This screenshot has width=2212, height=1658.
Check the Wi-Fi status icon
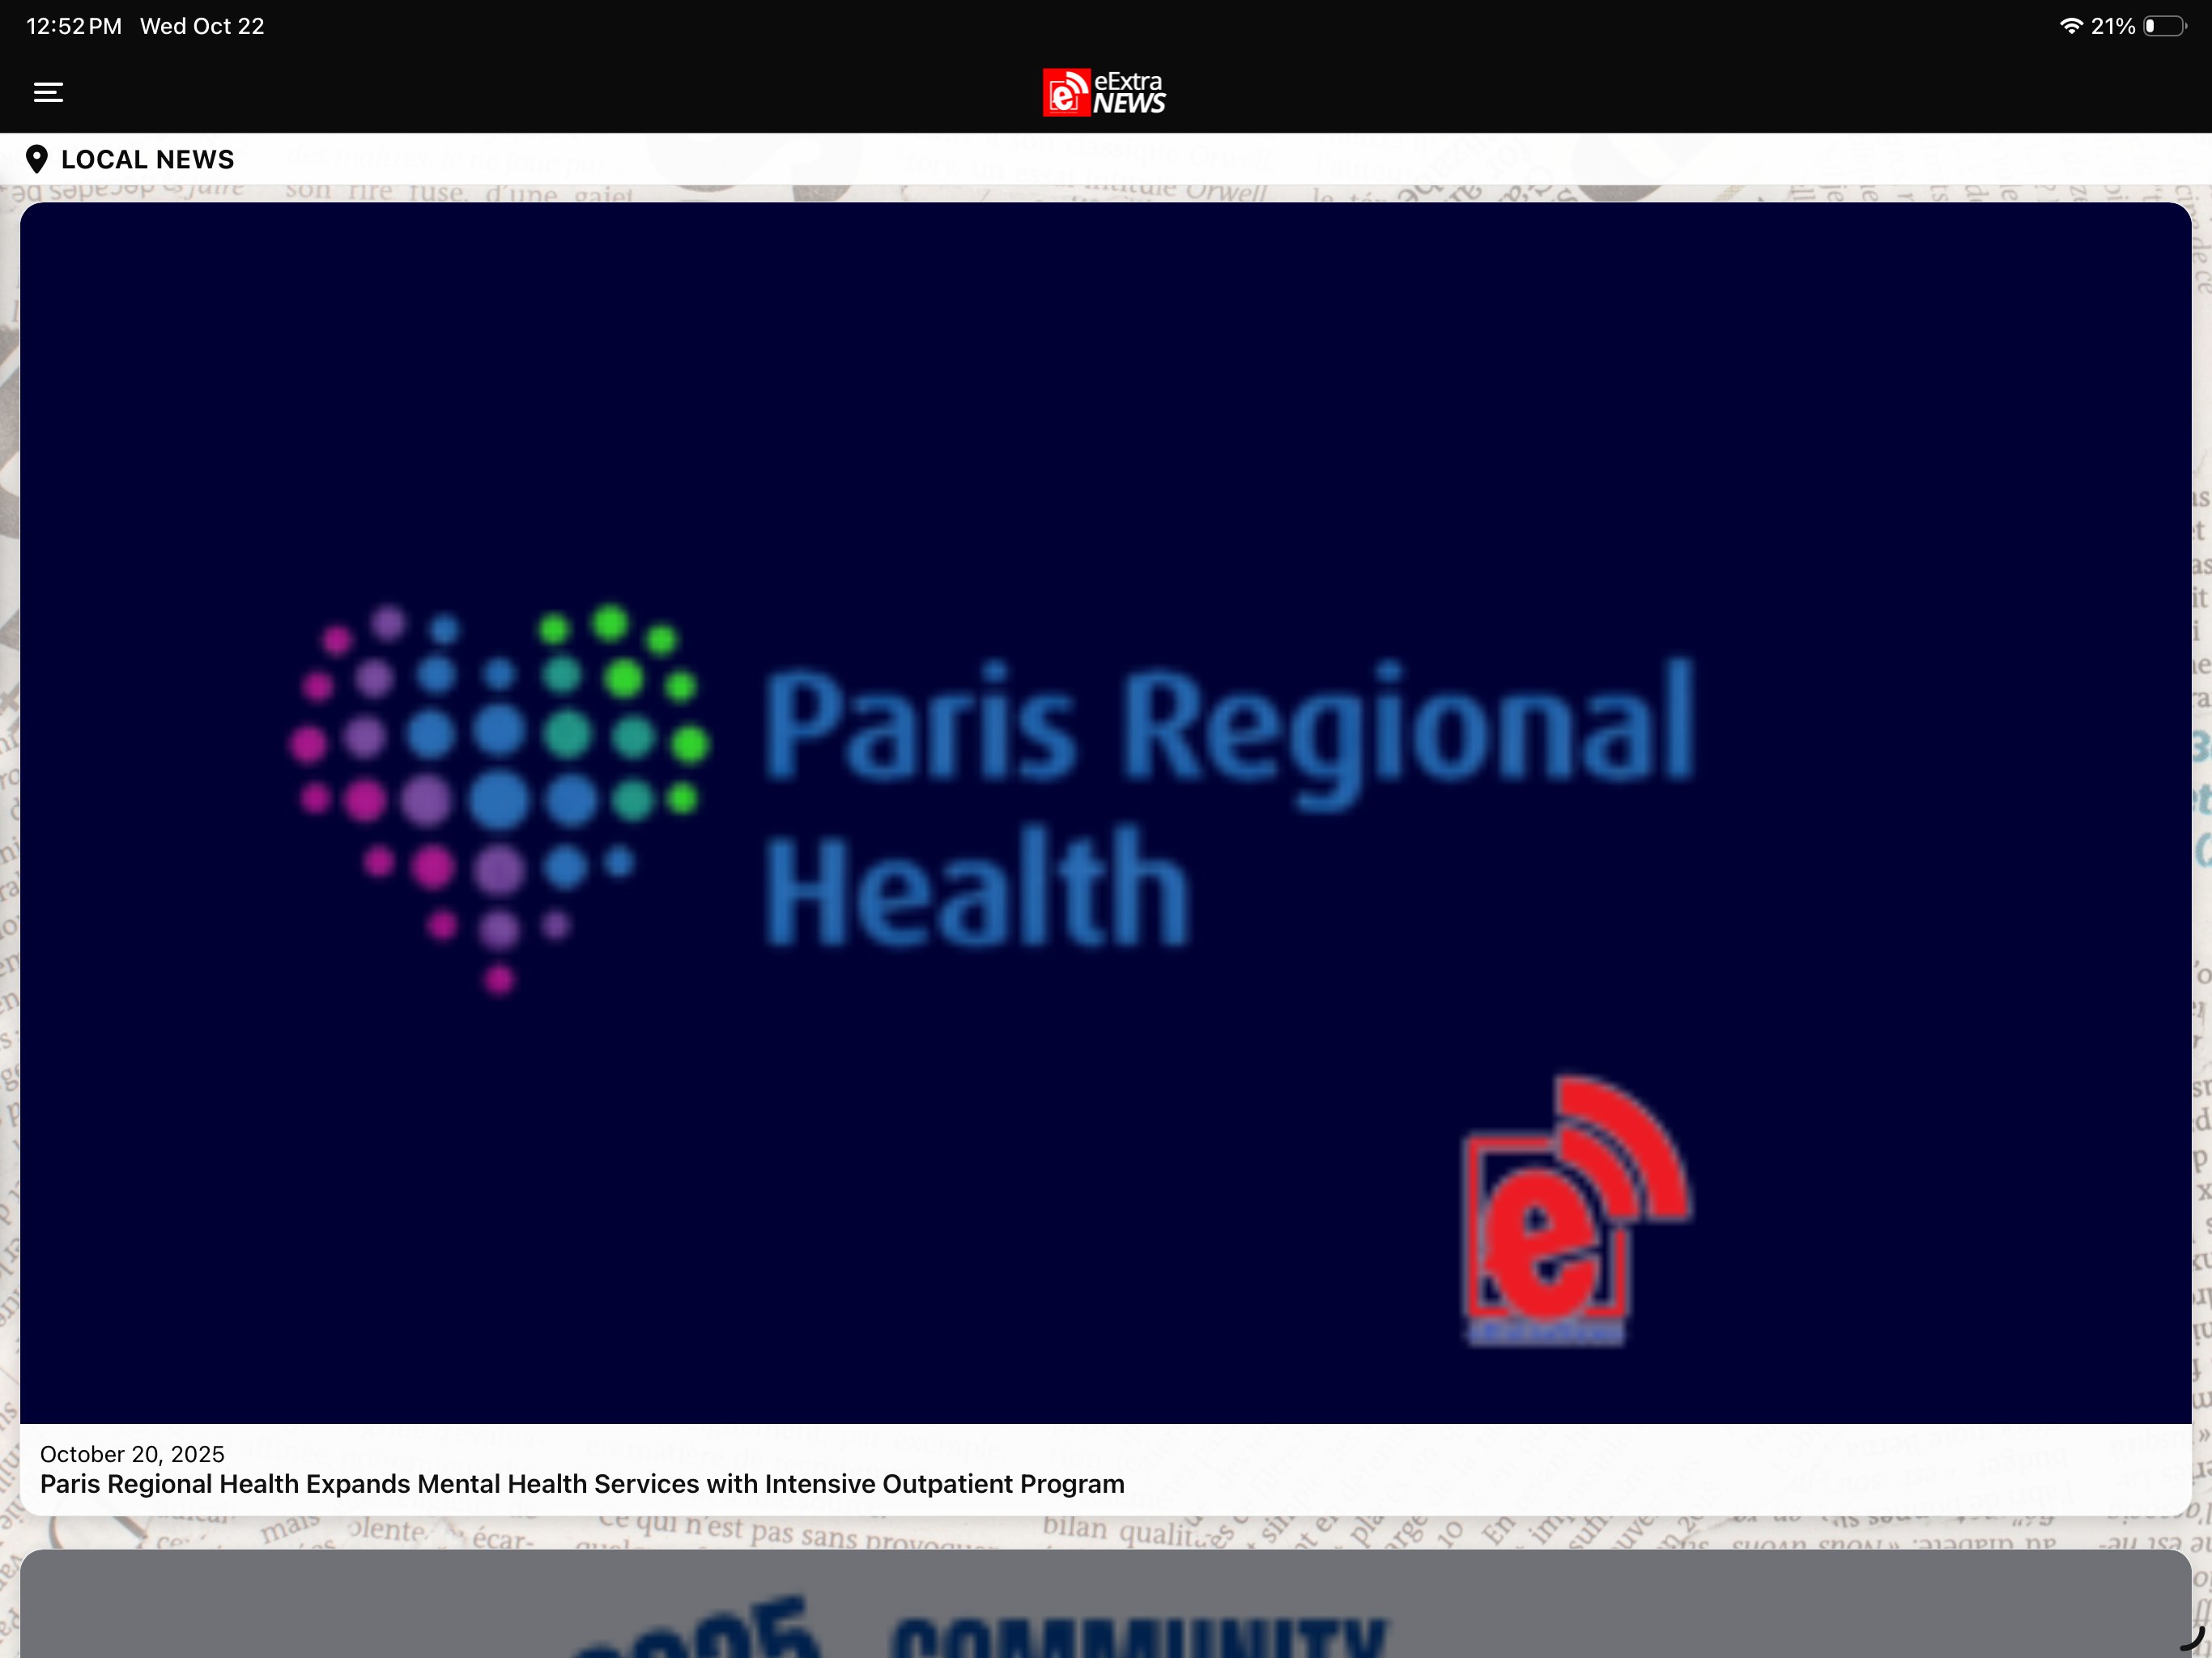pyautogui.click(x=2071, y=26)
